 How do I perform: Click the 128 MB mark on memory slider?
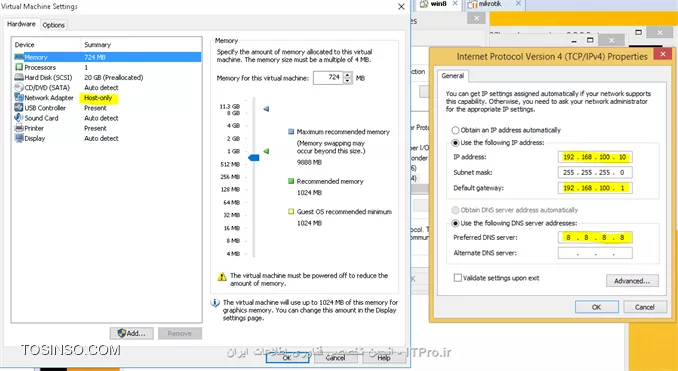pyautogui.click(x=230, y=189)
